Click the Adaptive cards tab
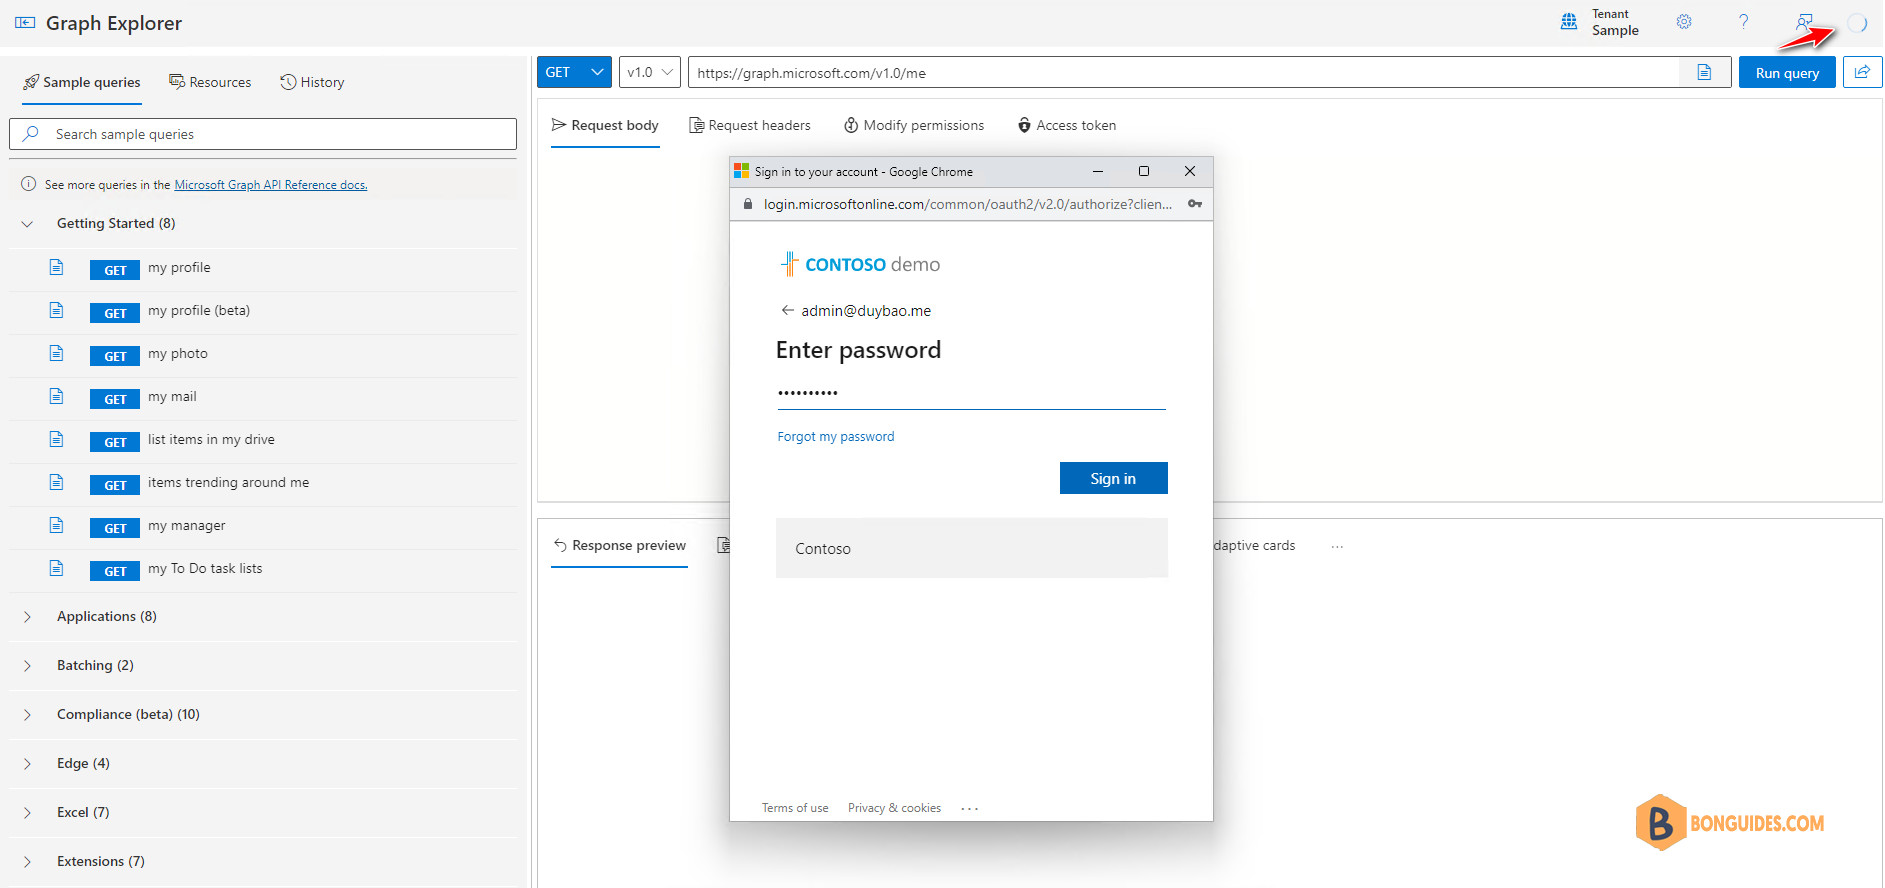Viewport: 1885px width, 888px height. pos(1254,546)
